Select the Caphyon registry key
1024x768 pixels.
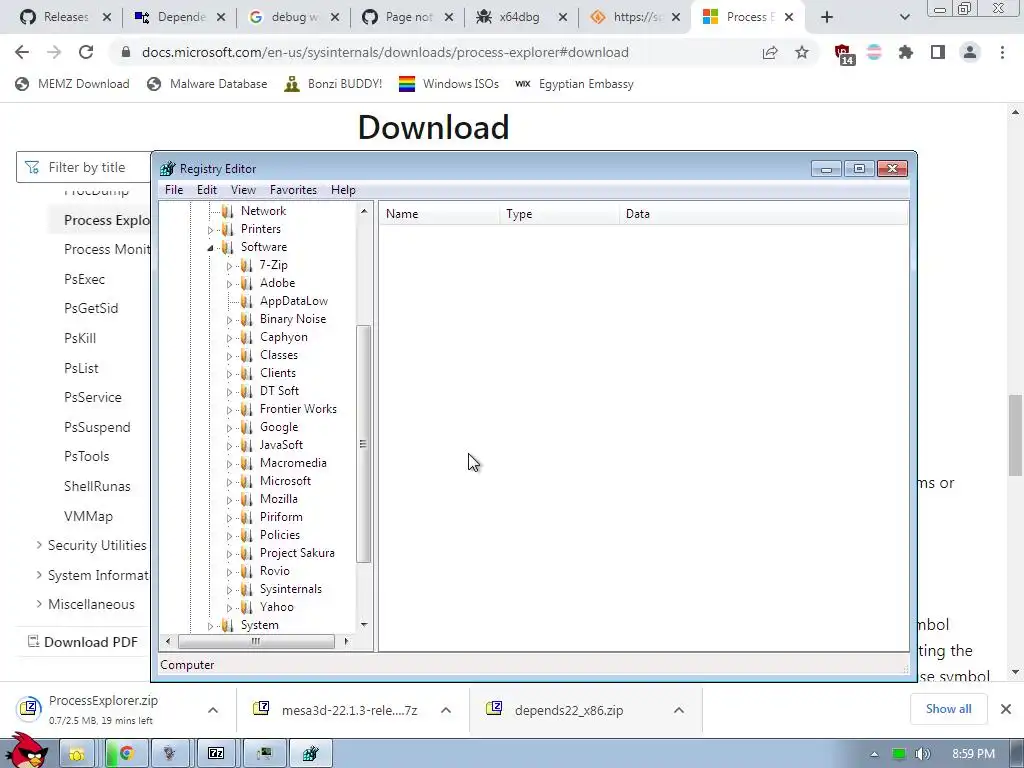283,337
